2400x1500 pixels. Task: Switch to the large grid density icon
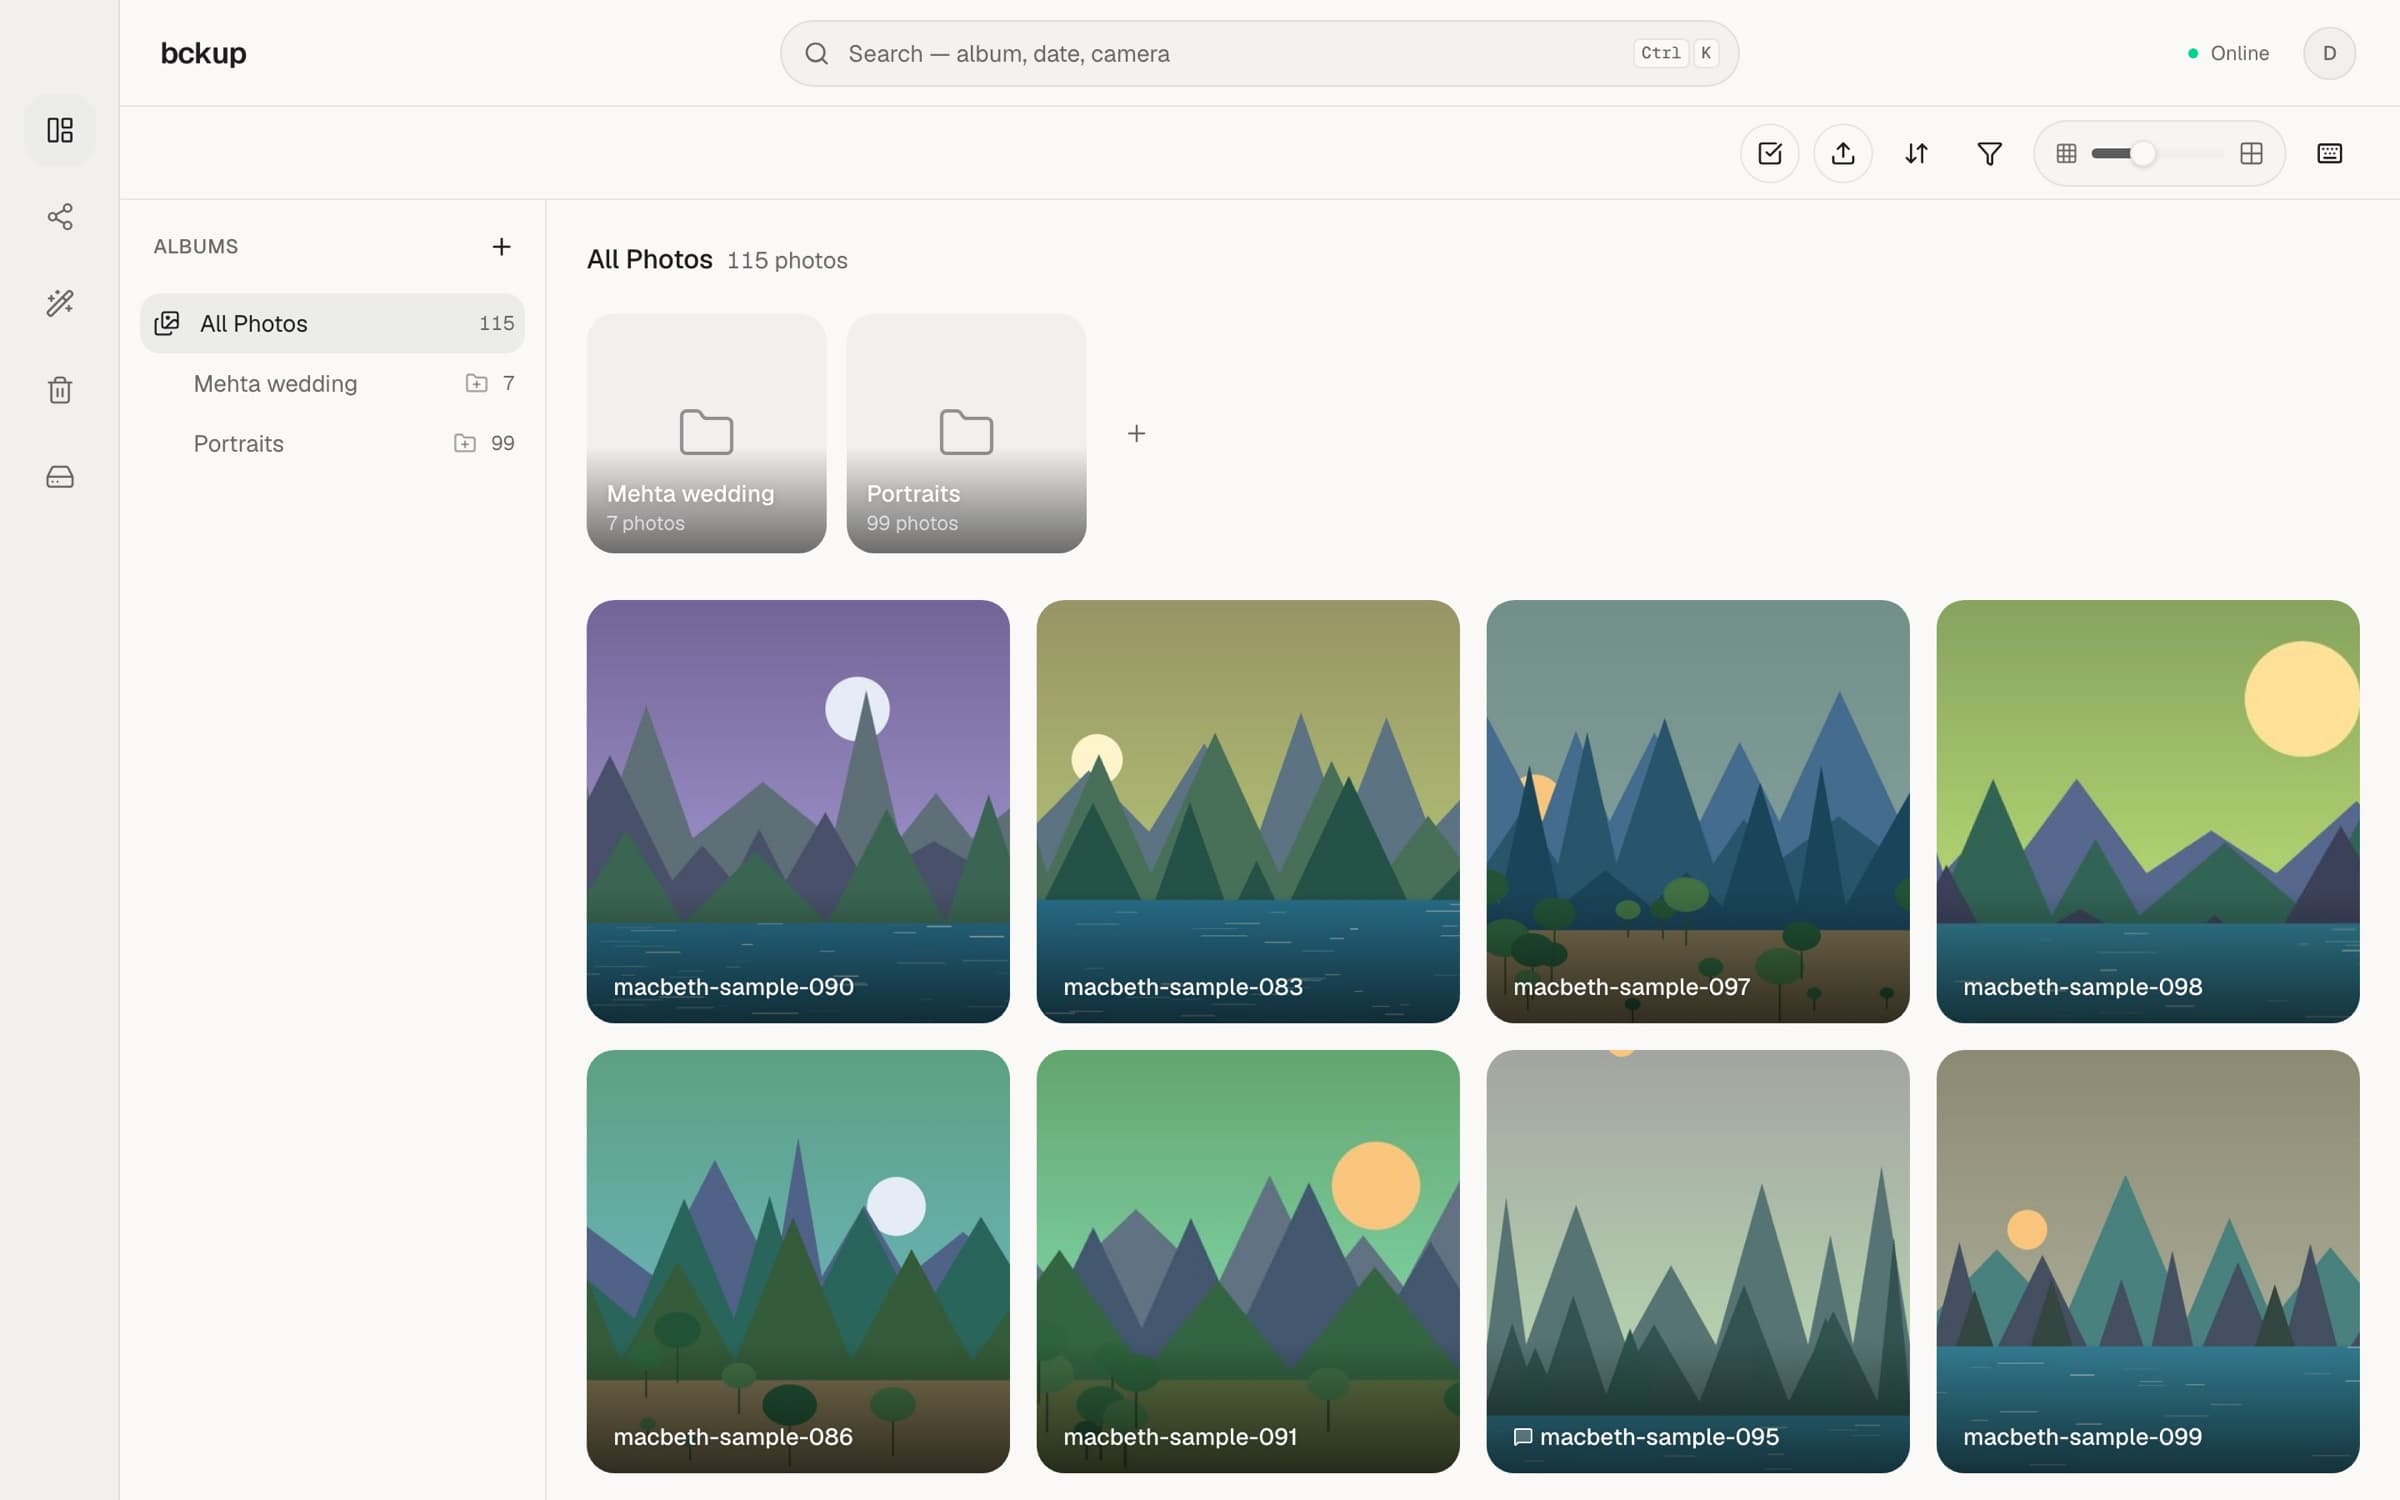pyautogui.click(x=2251, y=153)
